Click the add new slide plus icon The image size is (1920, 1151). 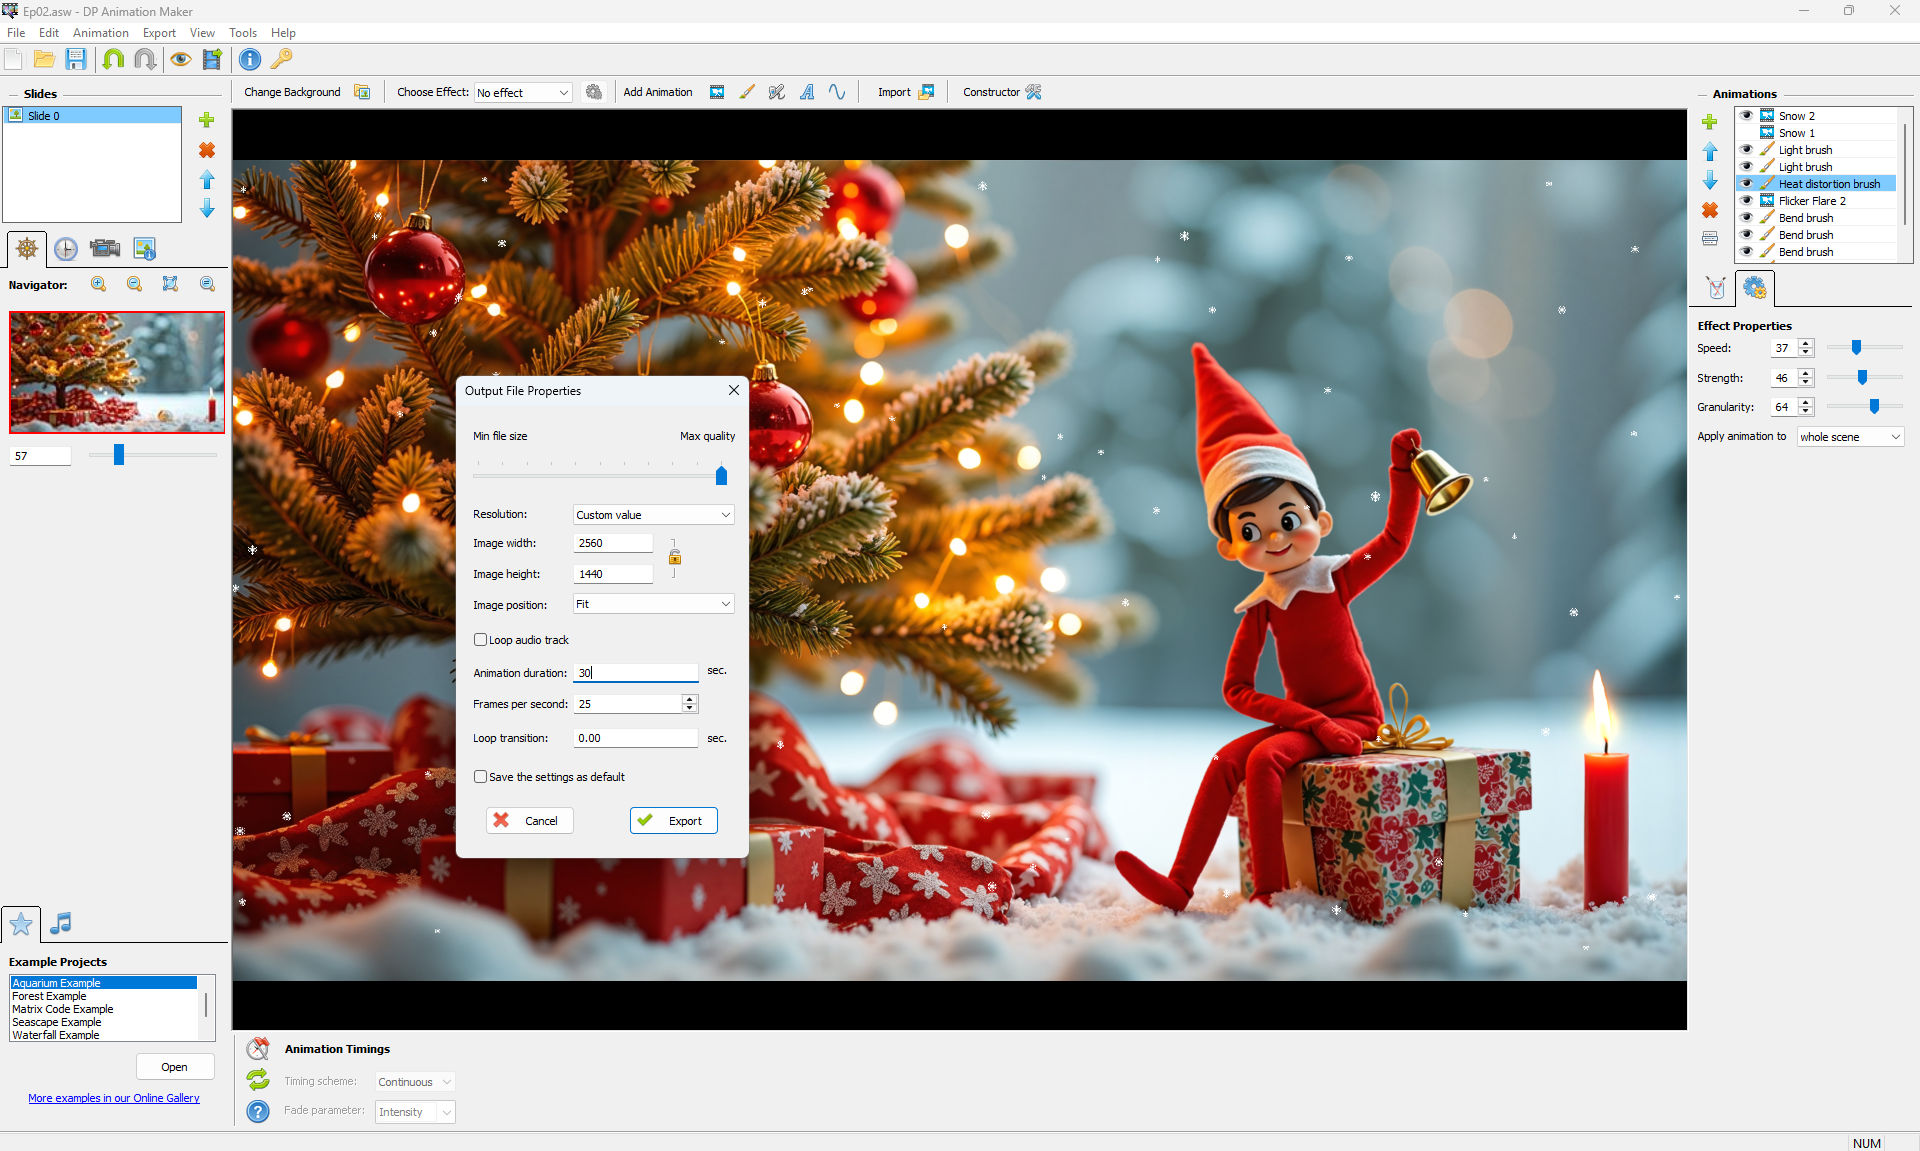point(207,120)
